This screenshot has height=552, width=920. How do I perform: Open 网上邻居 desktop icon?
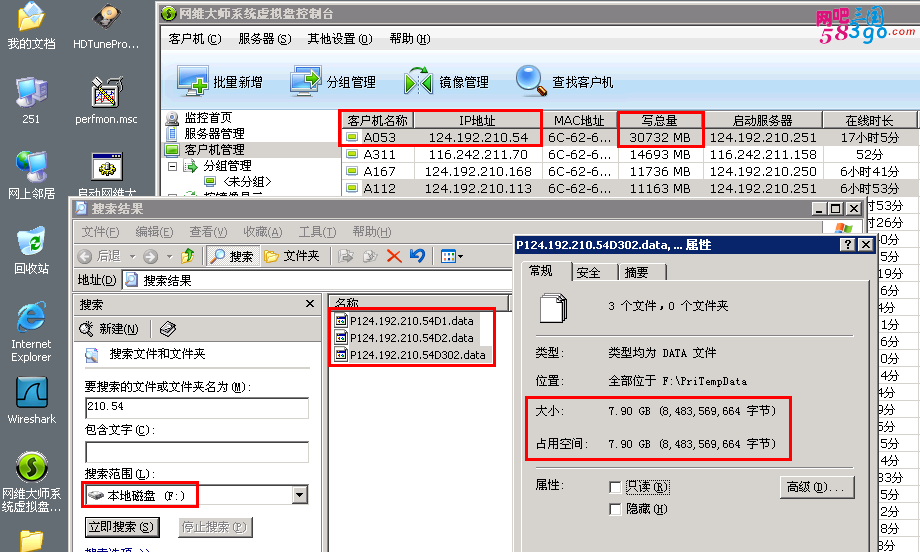[31, 175]
